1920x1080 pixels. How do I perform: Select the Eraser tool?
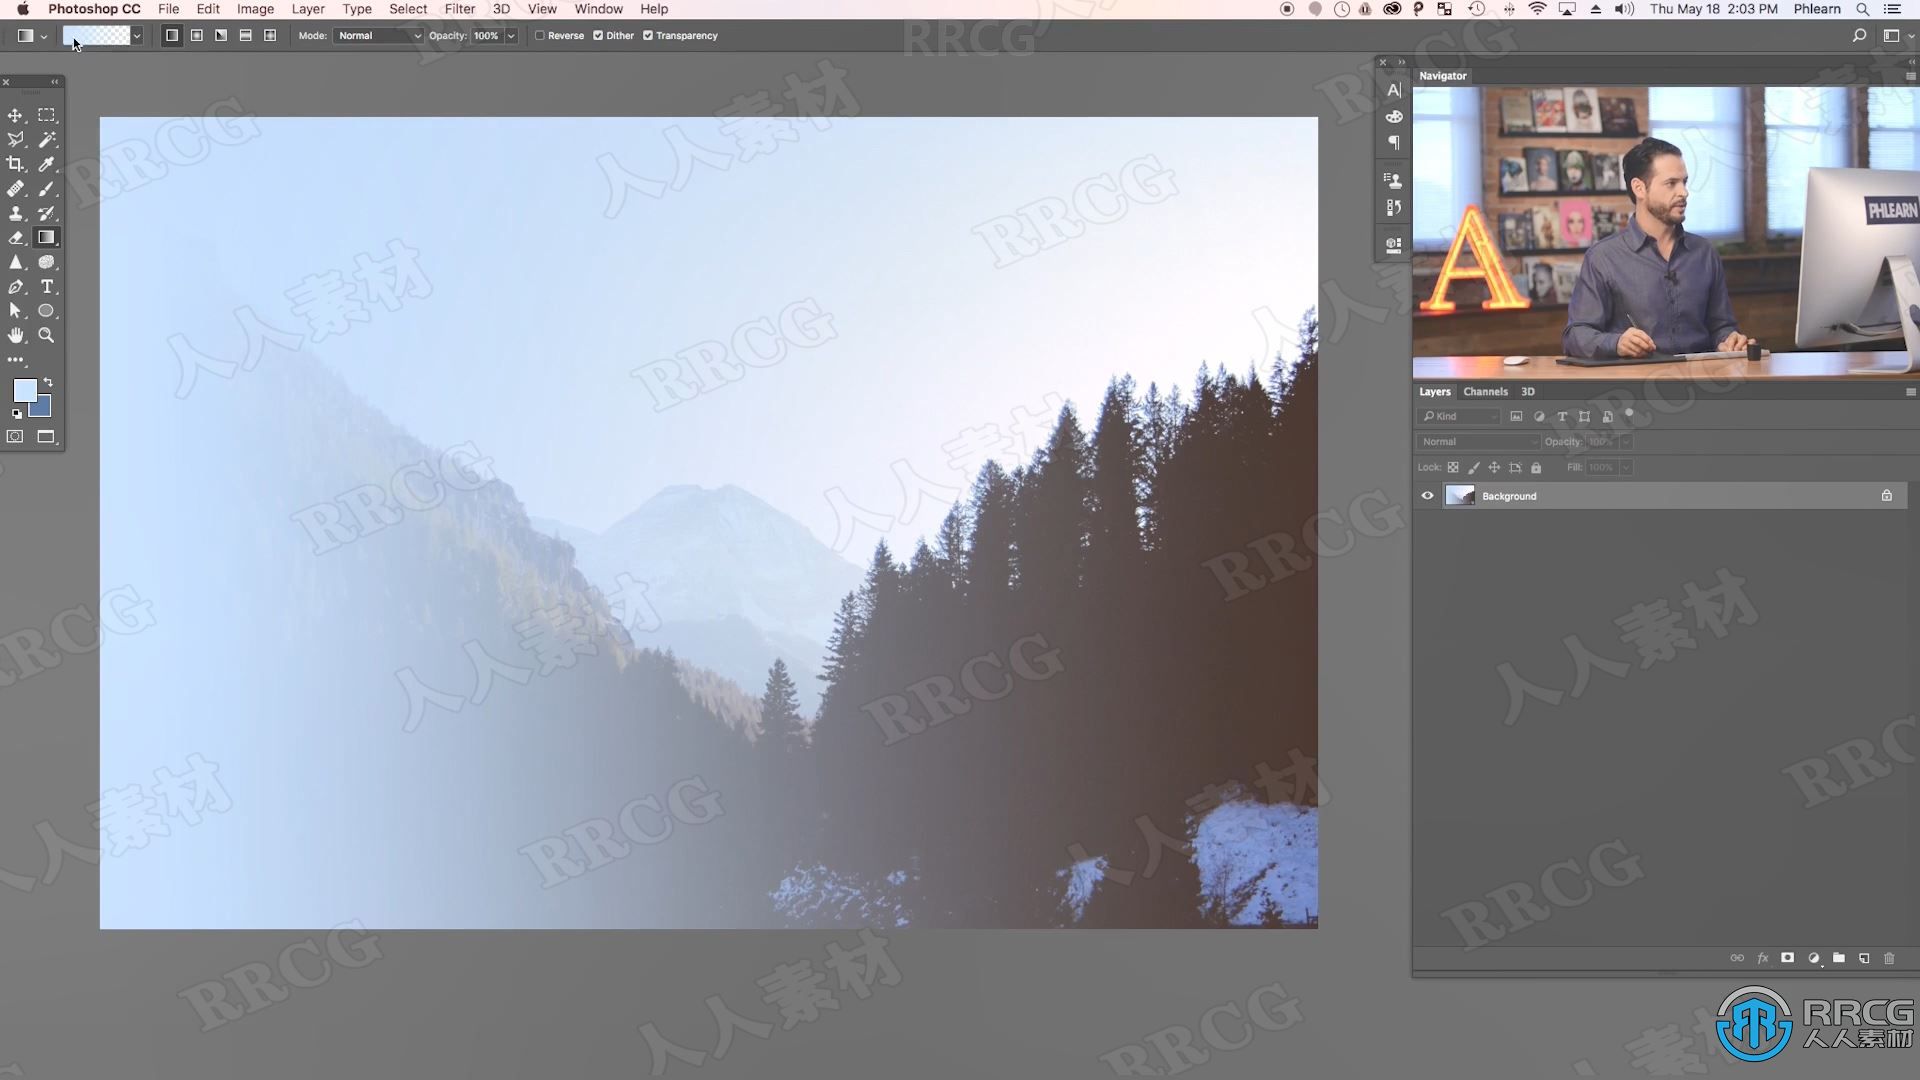click(16, 237)
